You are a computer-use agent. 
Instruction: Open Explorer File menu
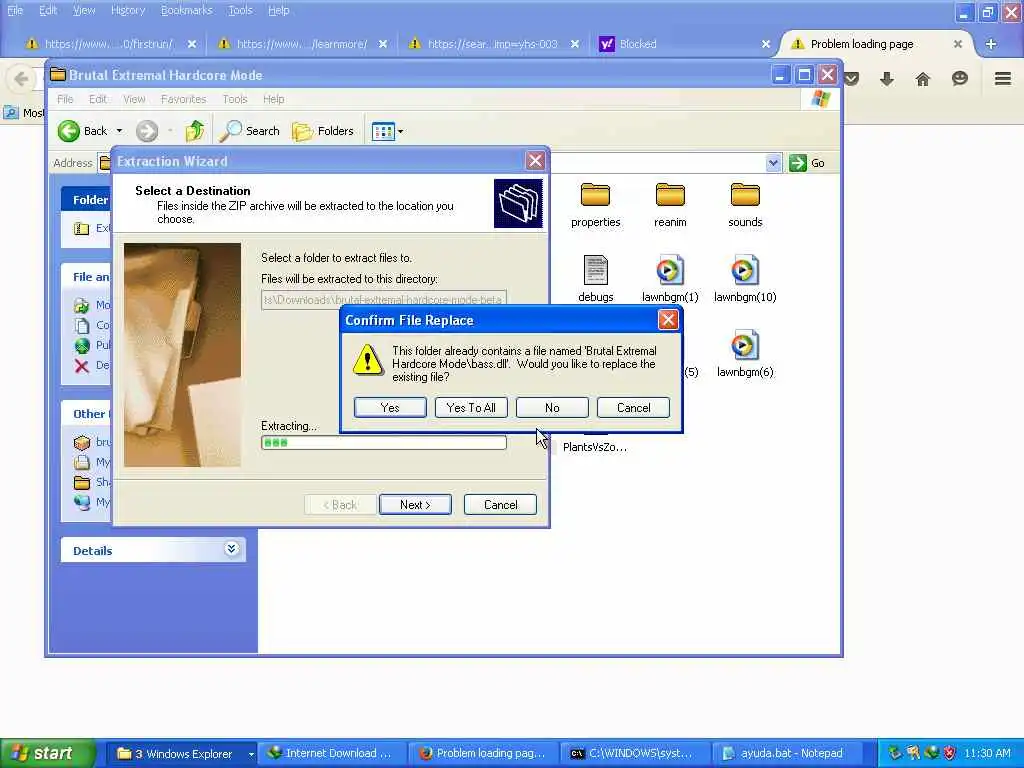65,99
